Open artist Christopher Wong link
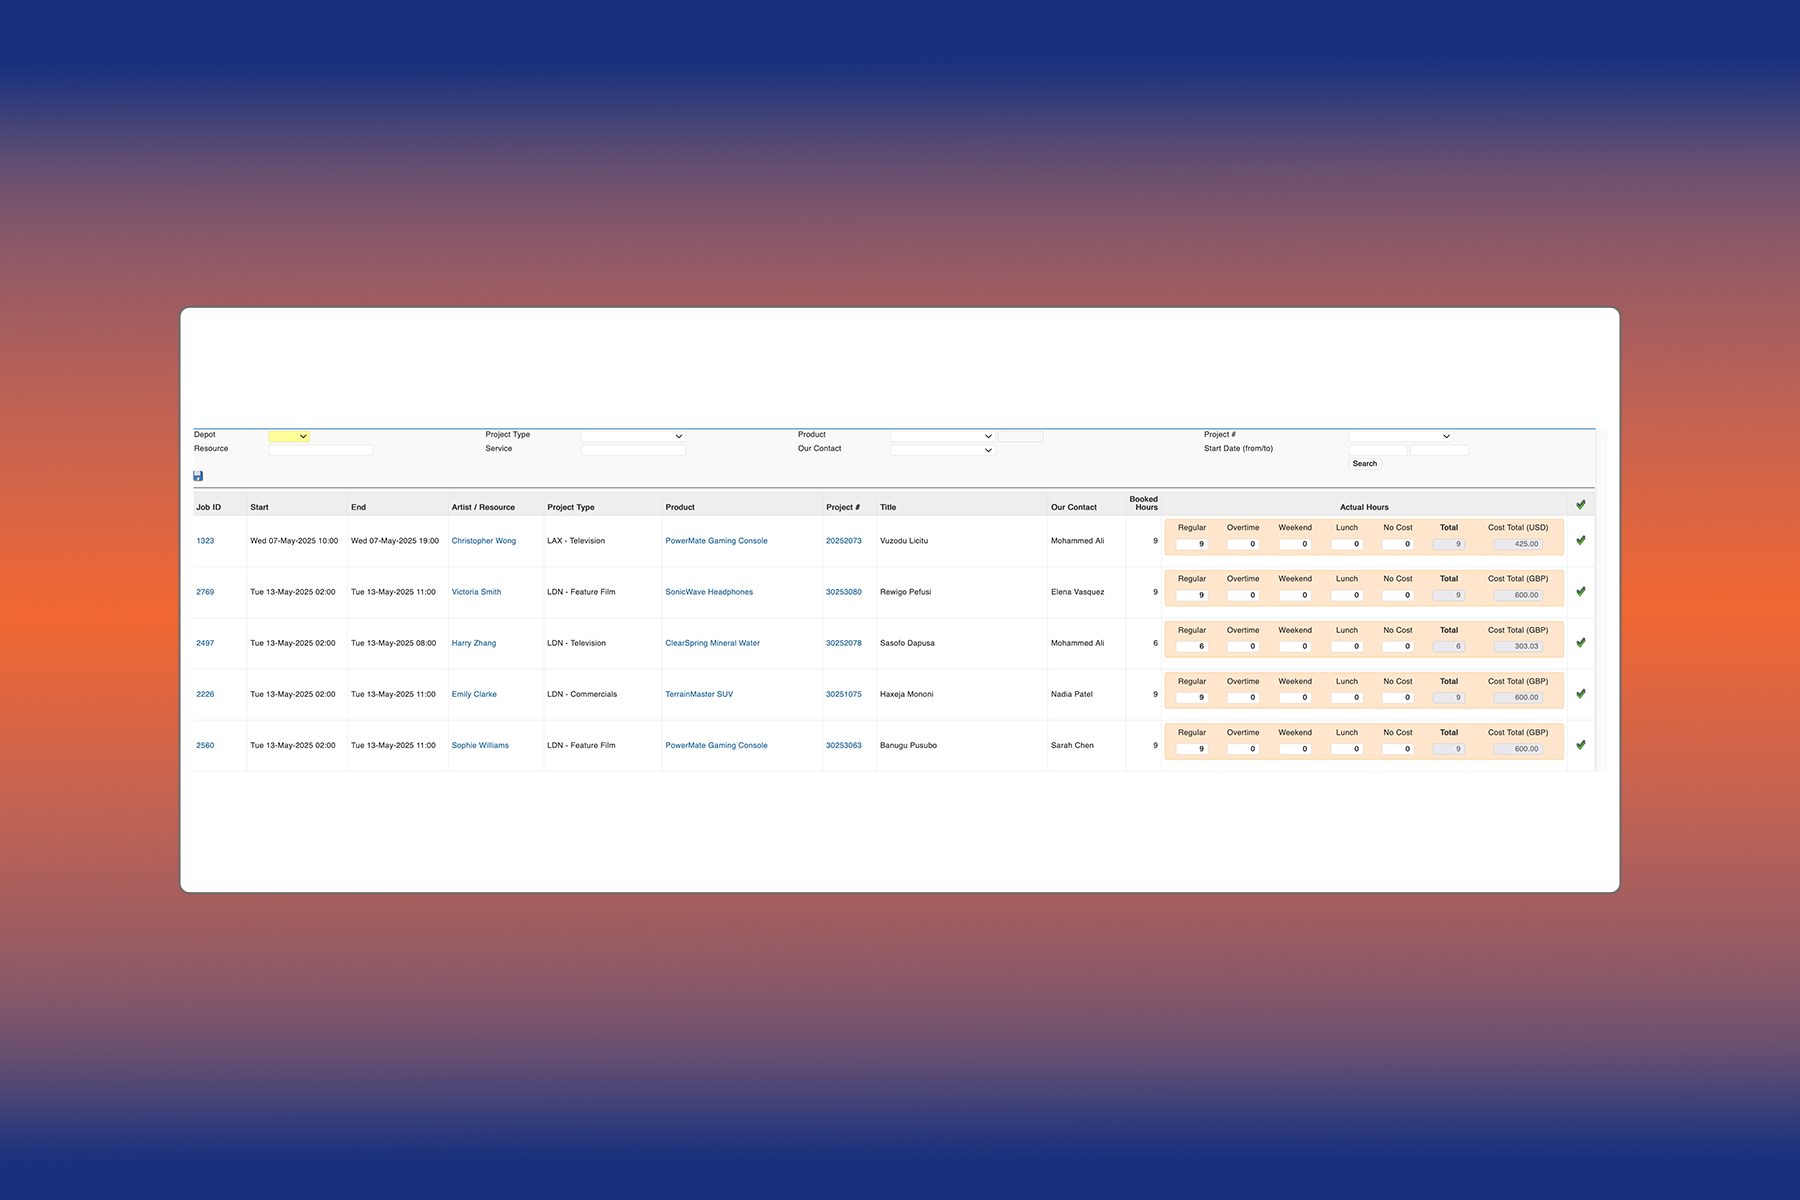The image size is (1800, 1200). click(x=484, y=541)
